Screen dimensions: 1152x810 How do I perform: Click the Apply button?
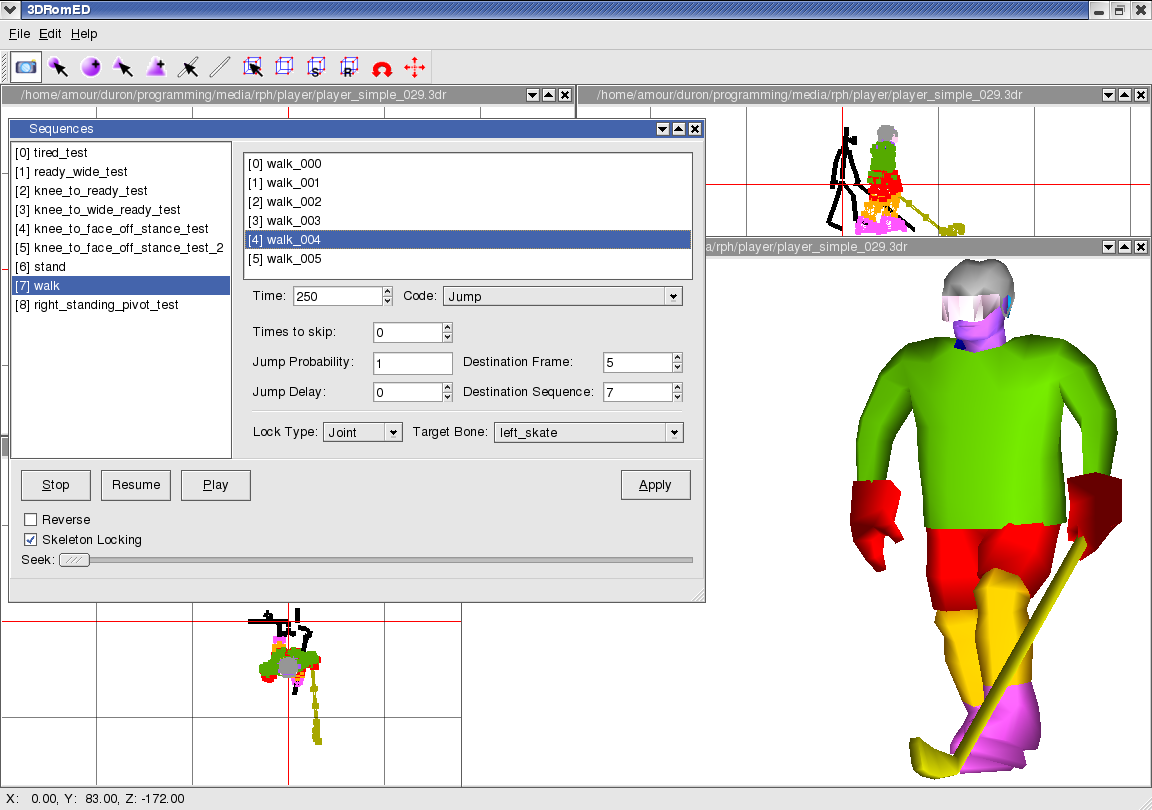(x=655, y=485)
